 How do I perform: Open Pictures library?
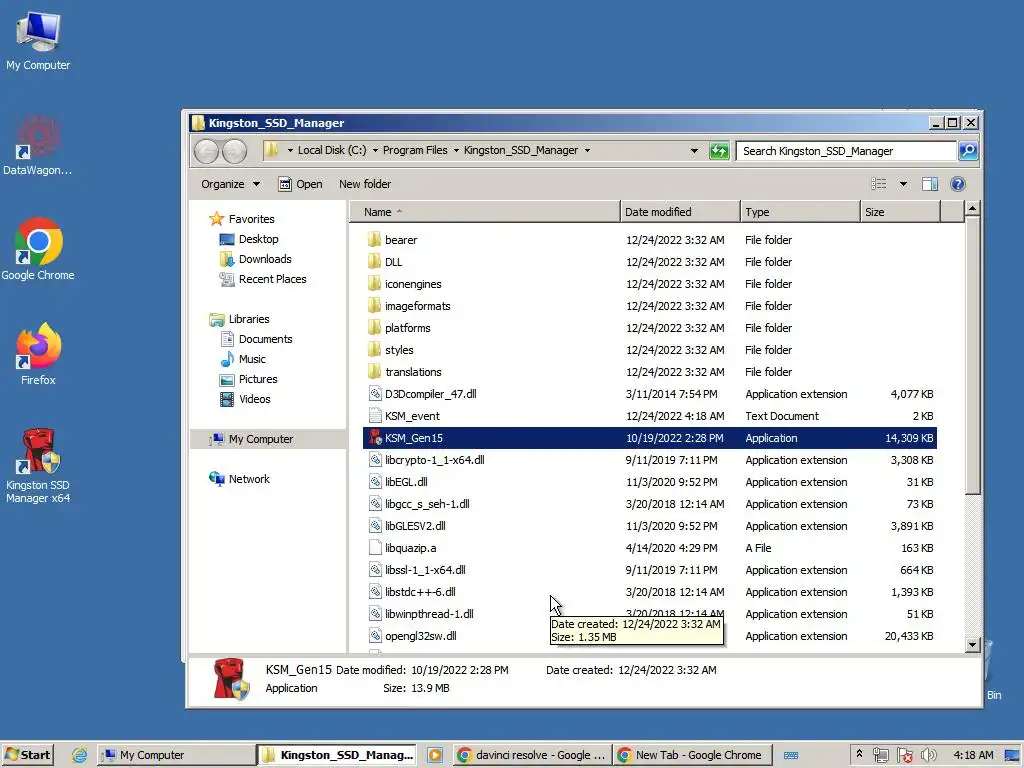(258, 379)
